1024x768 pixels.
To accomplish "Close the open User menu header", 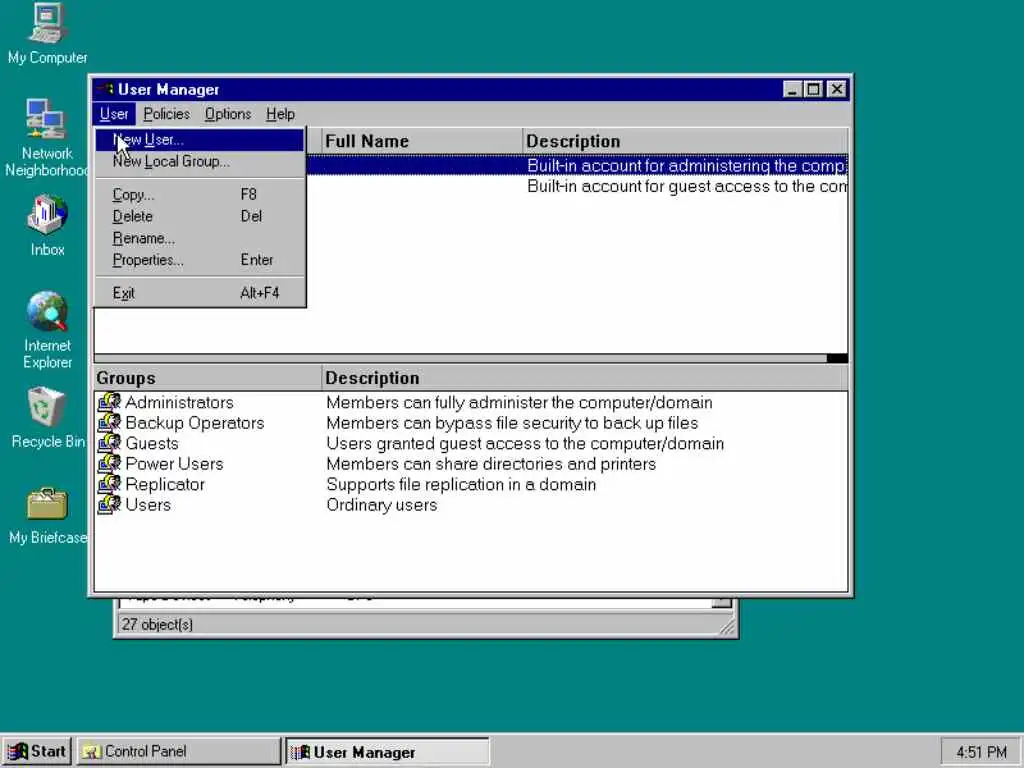I will tap(114, 114).
